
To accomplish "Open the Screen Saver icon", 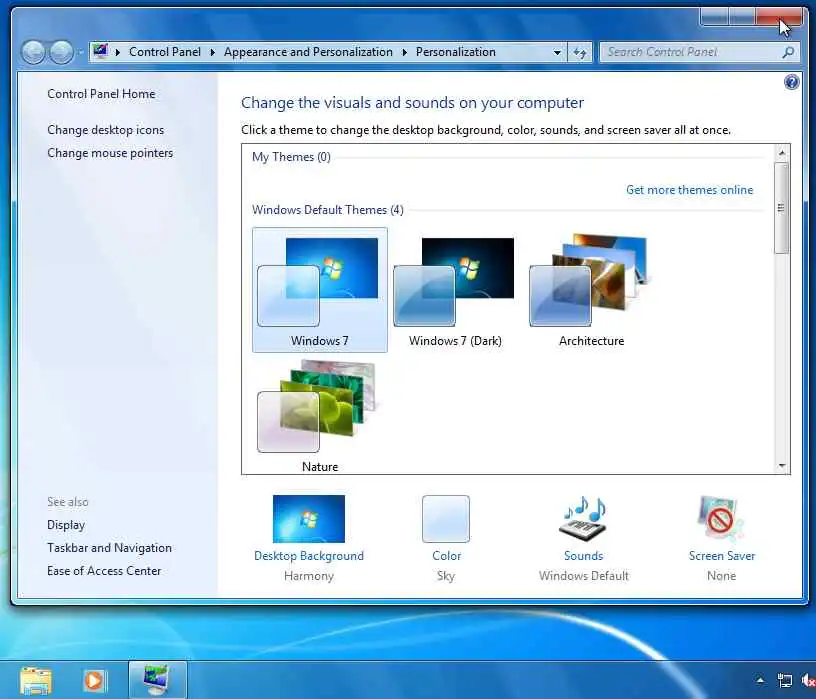I will click(721, 518).
